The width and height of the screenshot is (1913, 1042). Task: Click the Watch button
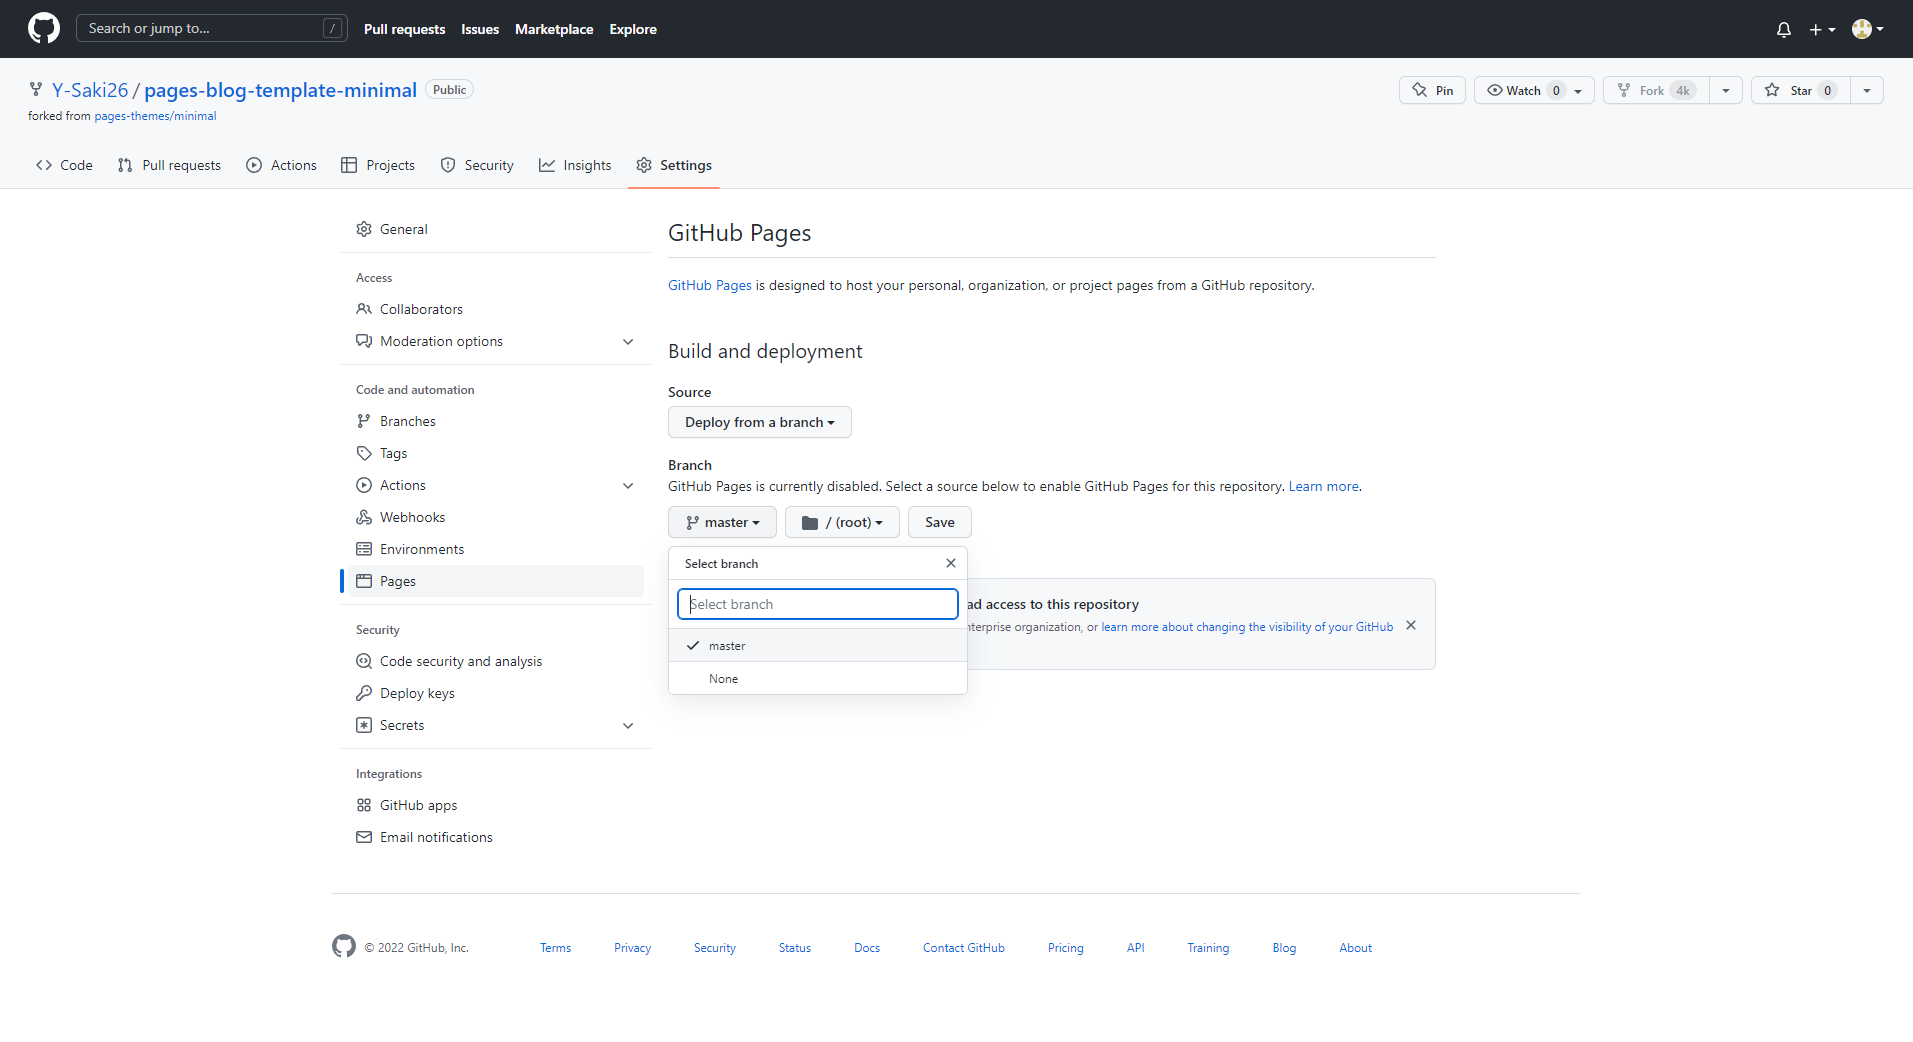click(1534, 90)
